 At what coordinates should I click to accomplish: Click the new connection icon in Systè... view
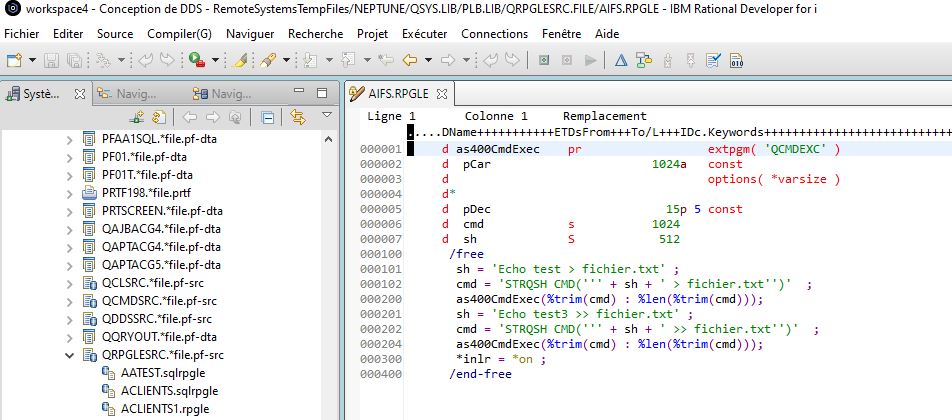click(x=137, y=117)
